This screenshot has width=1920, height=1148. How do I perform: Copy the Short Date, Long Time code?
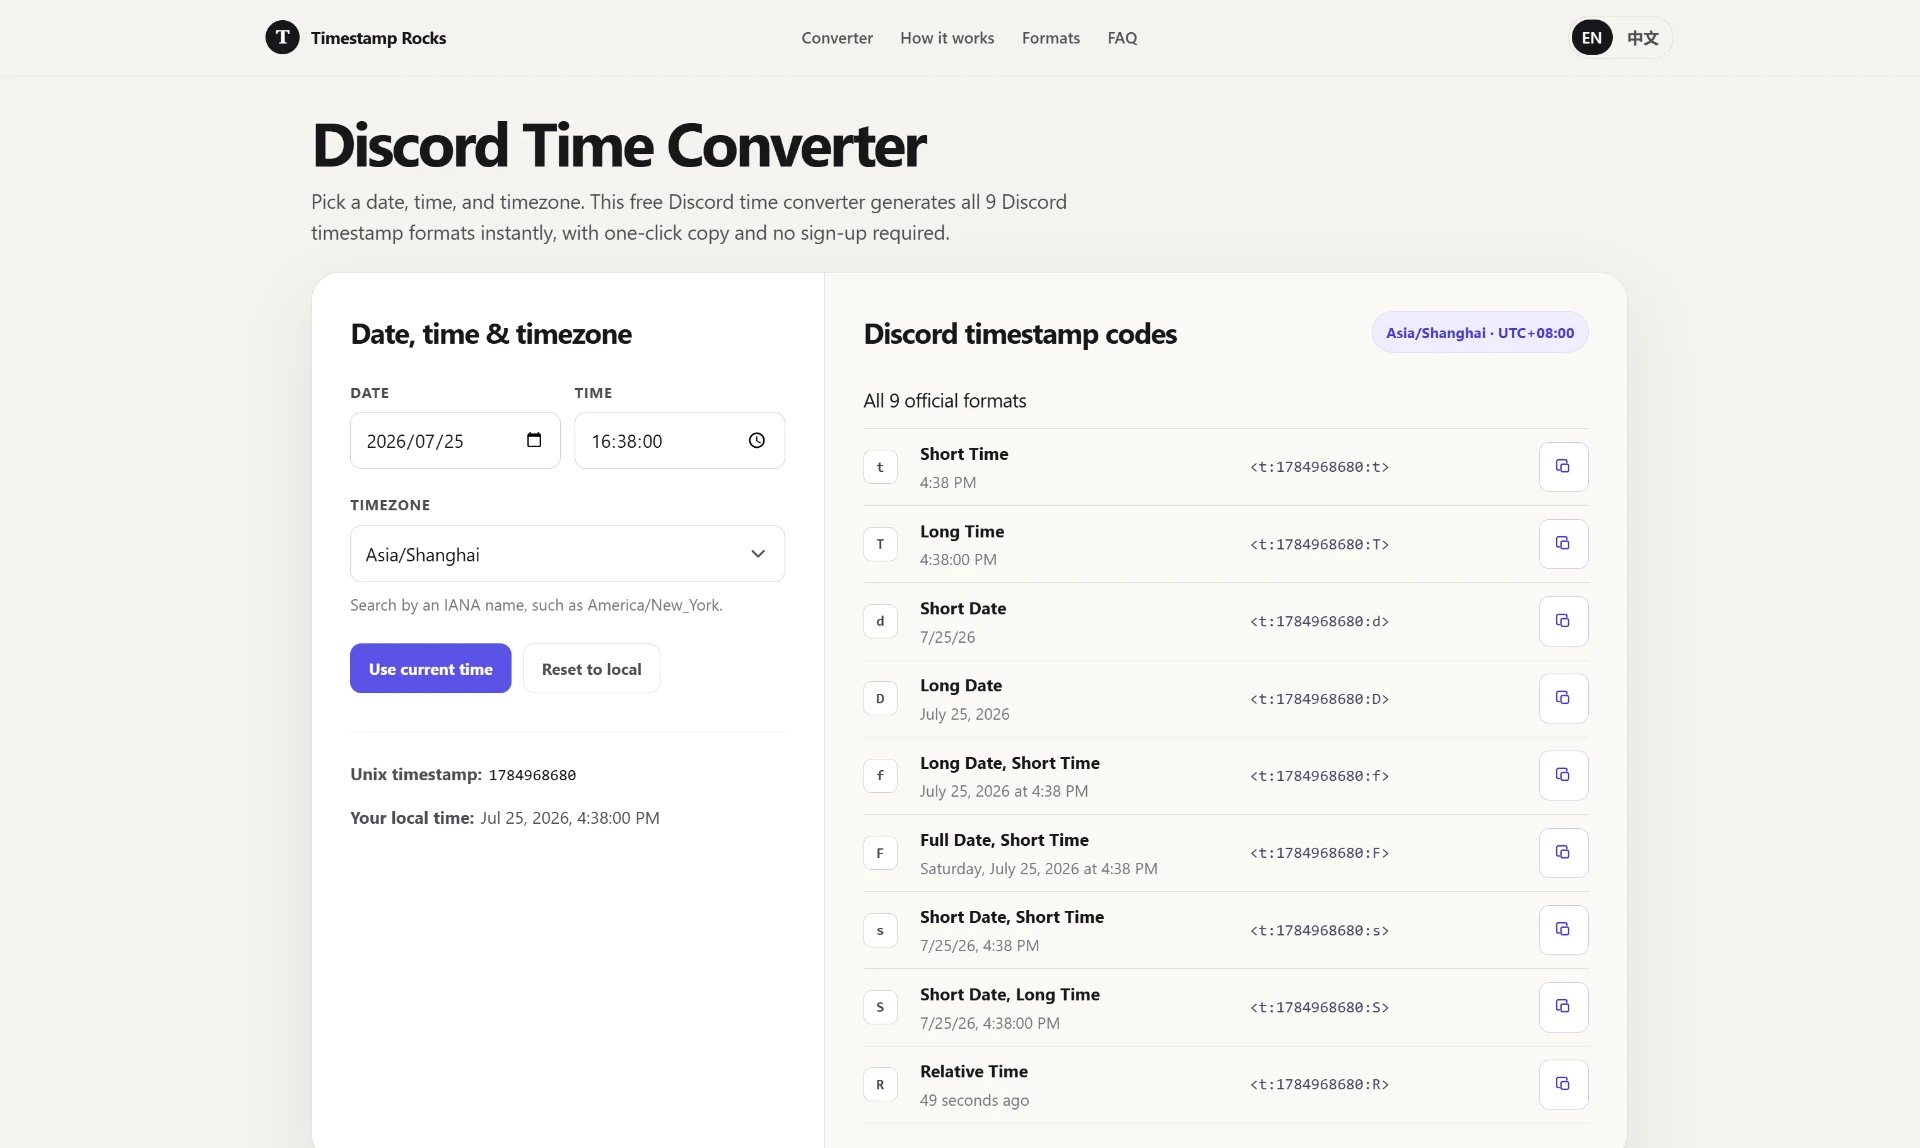(x=1563, y=1007)
